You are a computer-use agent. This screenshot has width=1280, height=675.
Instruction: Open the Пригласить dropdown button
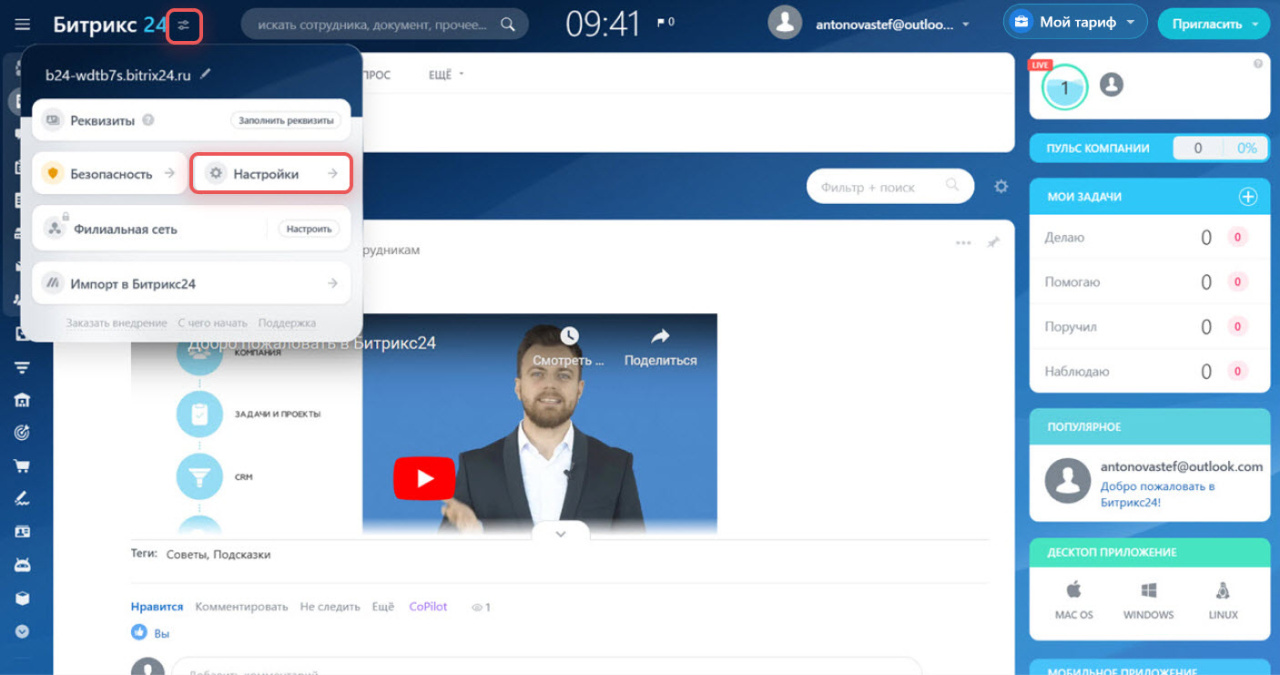pos(1214,24)
